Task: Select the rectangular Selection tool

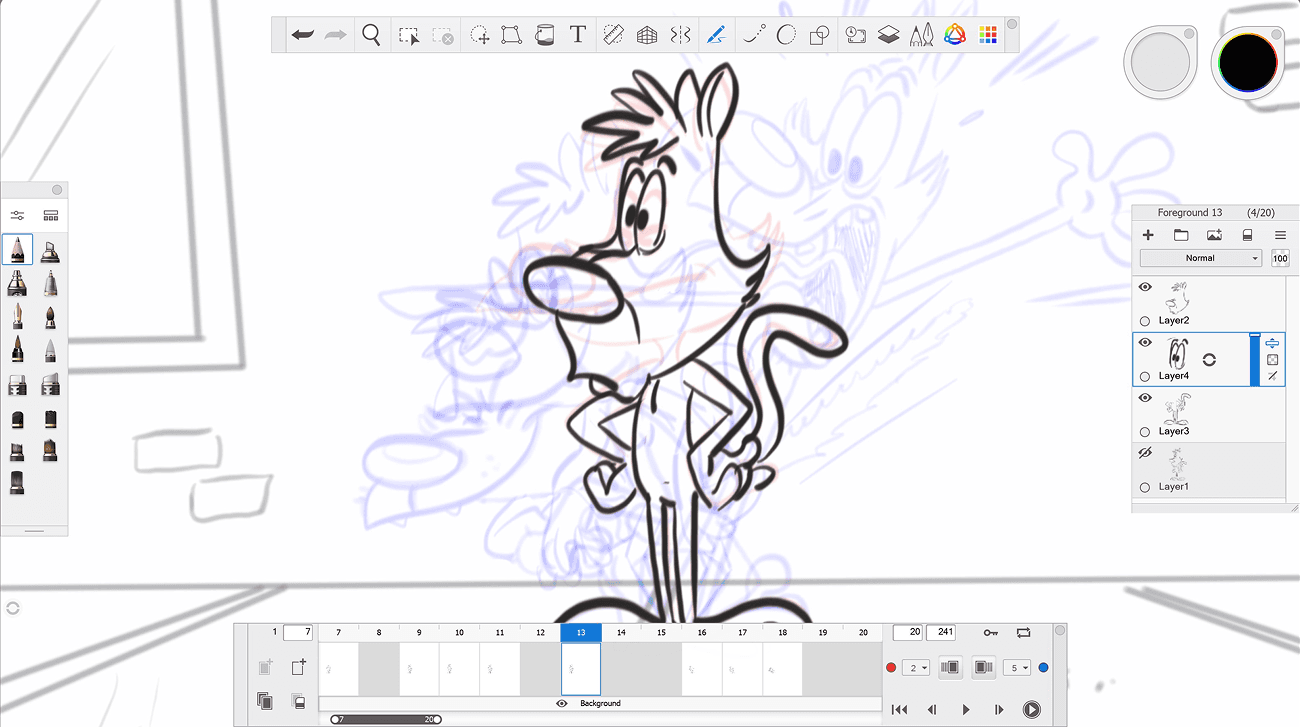Action: click(x=409, y=36)
